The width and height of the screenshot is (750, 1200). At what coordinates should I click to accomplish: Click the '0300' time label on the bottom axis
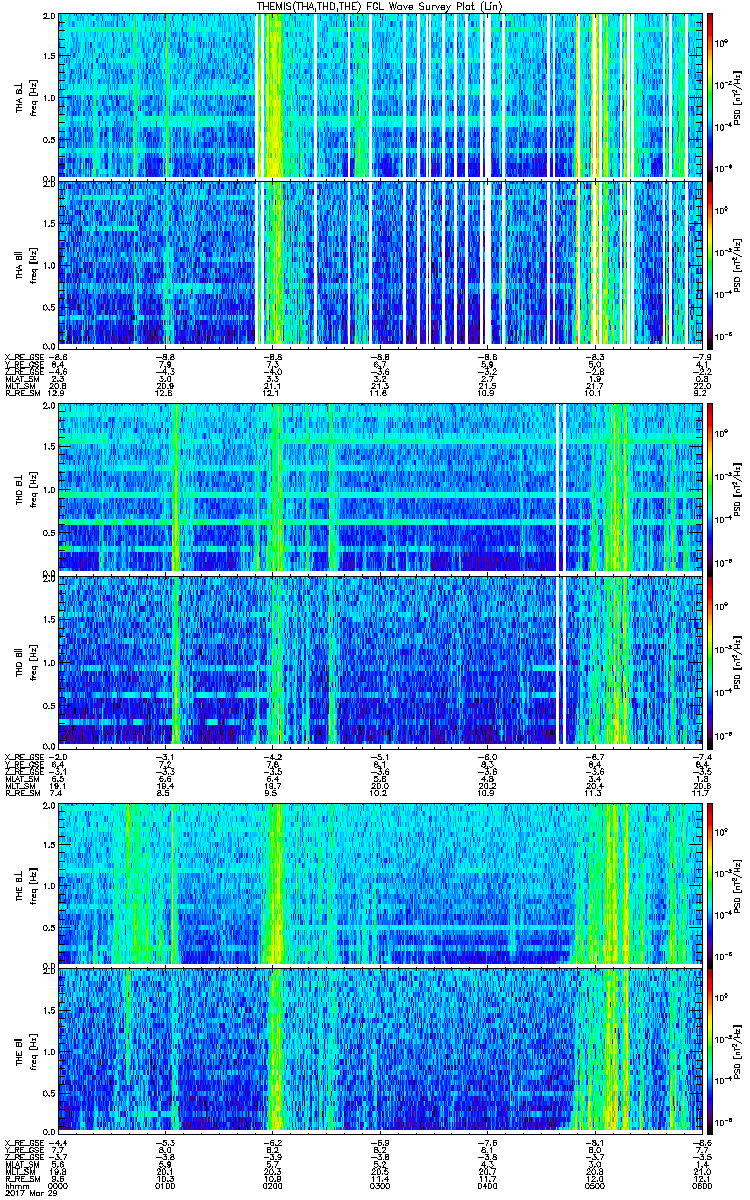point(380,1184)
